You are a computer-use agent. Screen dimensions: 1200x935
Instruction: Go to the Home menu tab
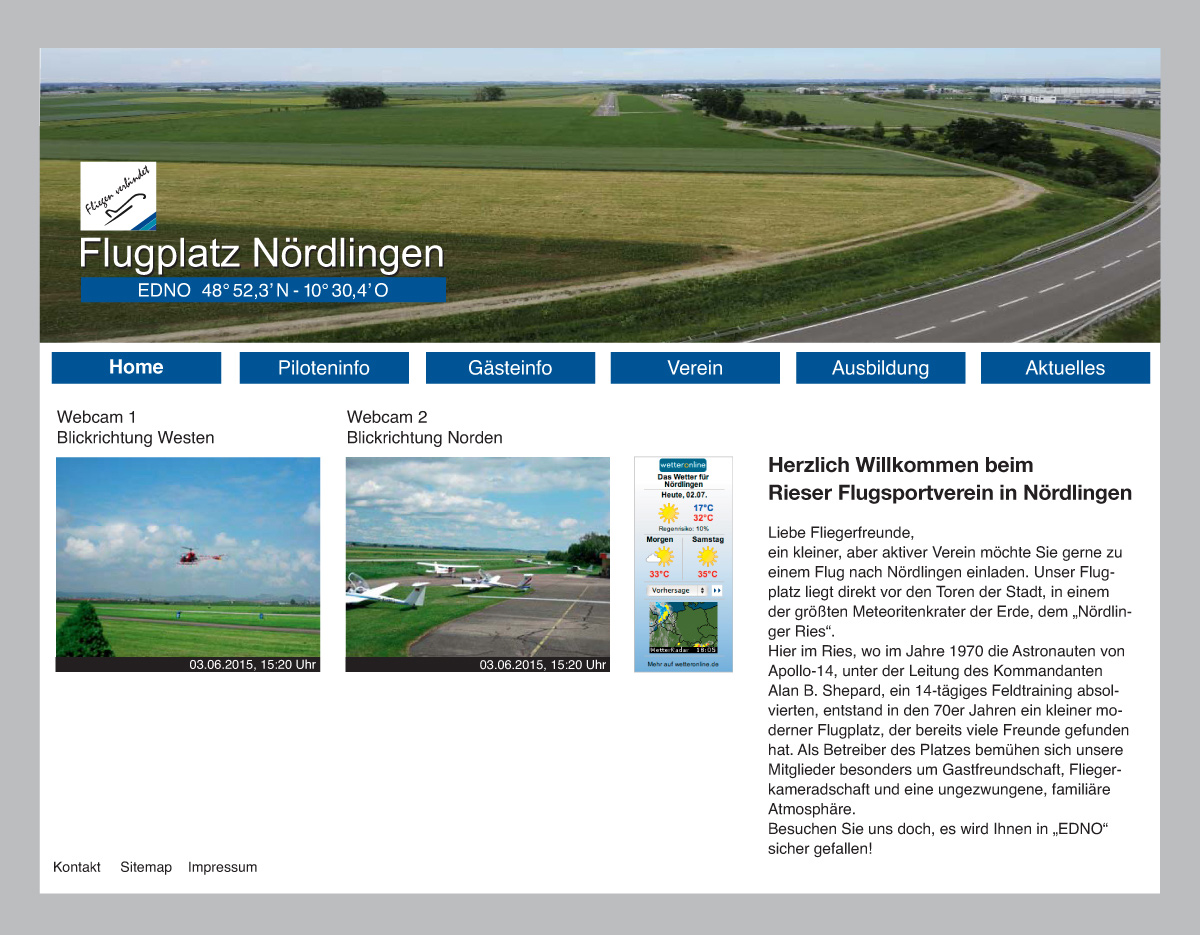pos(136,367)
